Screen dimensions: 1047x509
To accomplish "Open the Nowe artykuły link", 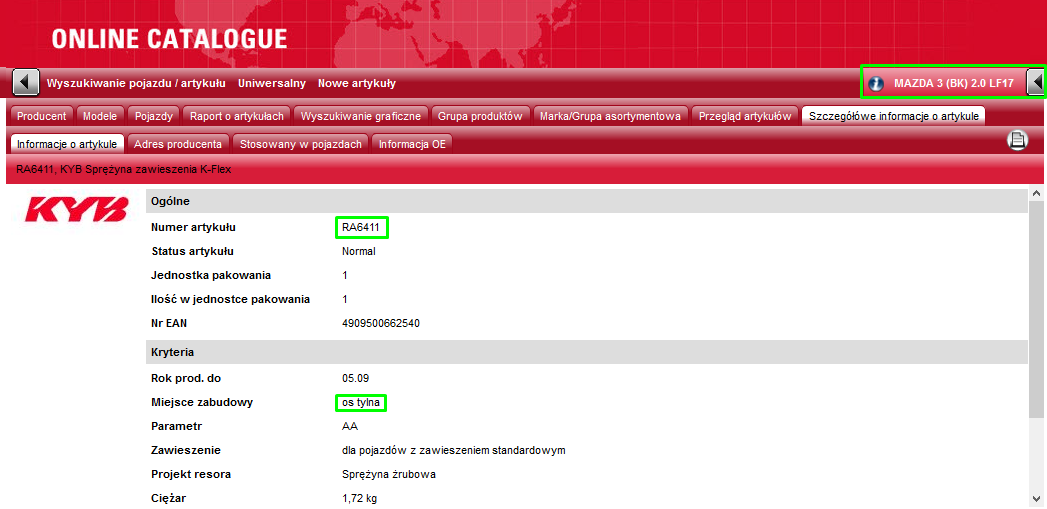I will [x=357, y=83].
